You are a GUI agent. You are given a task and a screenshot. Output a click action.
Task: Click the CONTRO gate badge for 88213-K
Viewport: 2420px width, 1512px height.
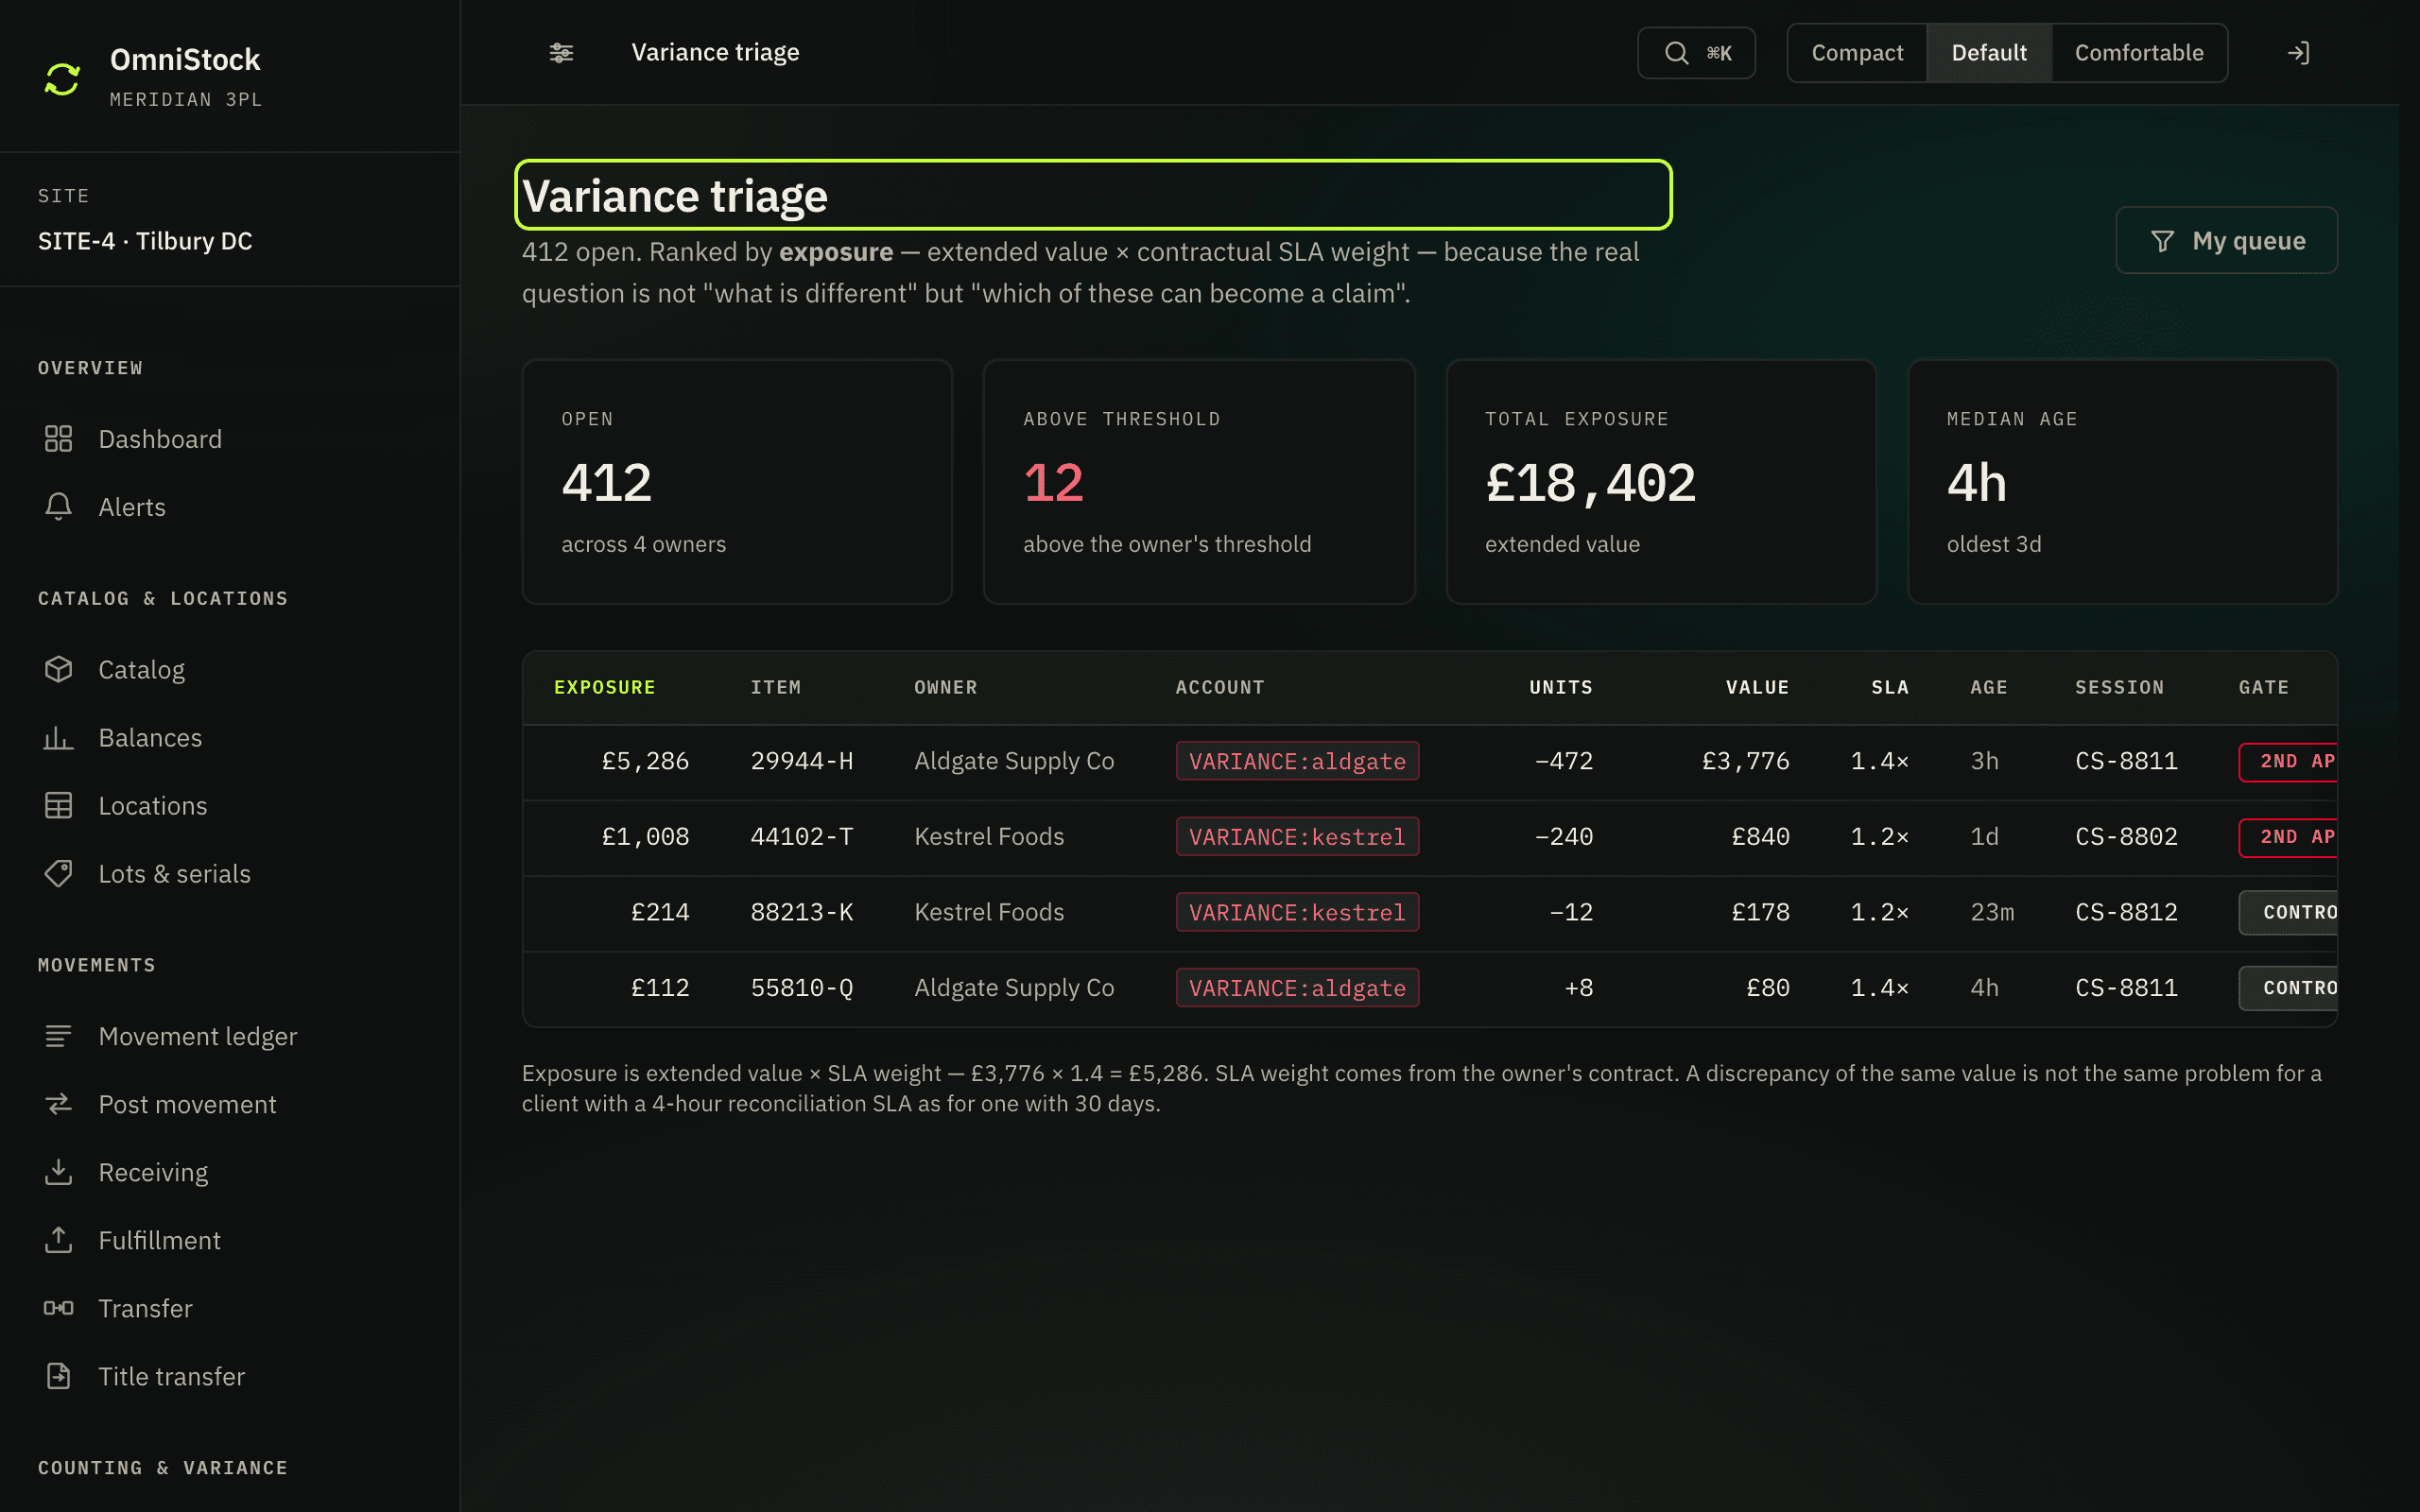(2289, 912)
